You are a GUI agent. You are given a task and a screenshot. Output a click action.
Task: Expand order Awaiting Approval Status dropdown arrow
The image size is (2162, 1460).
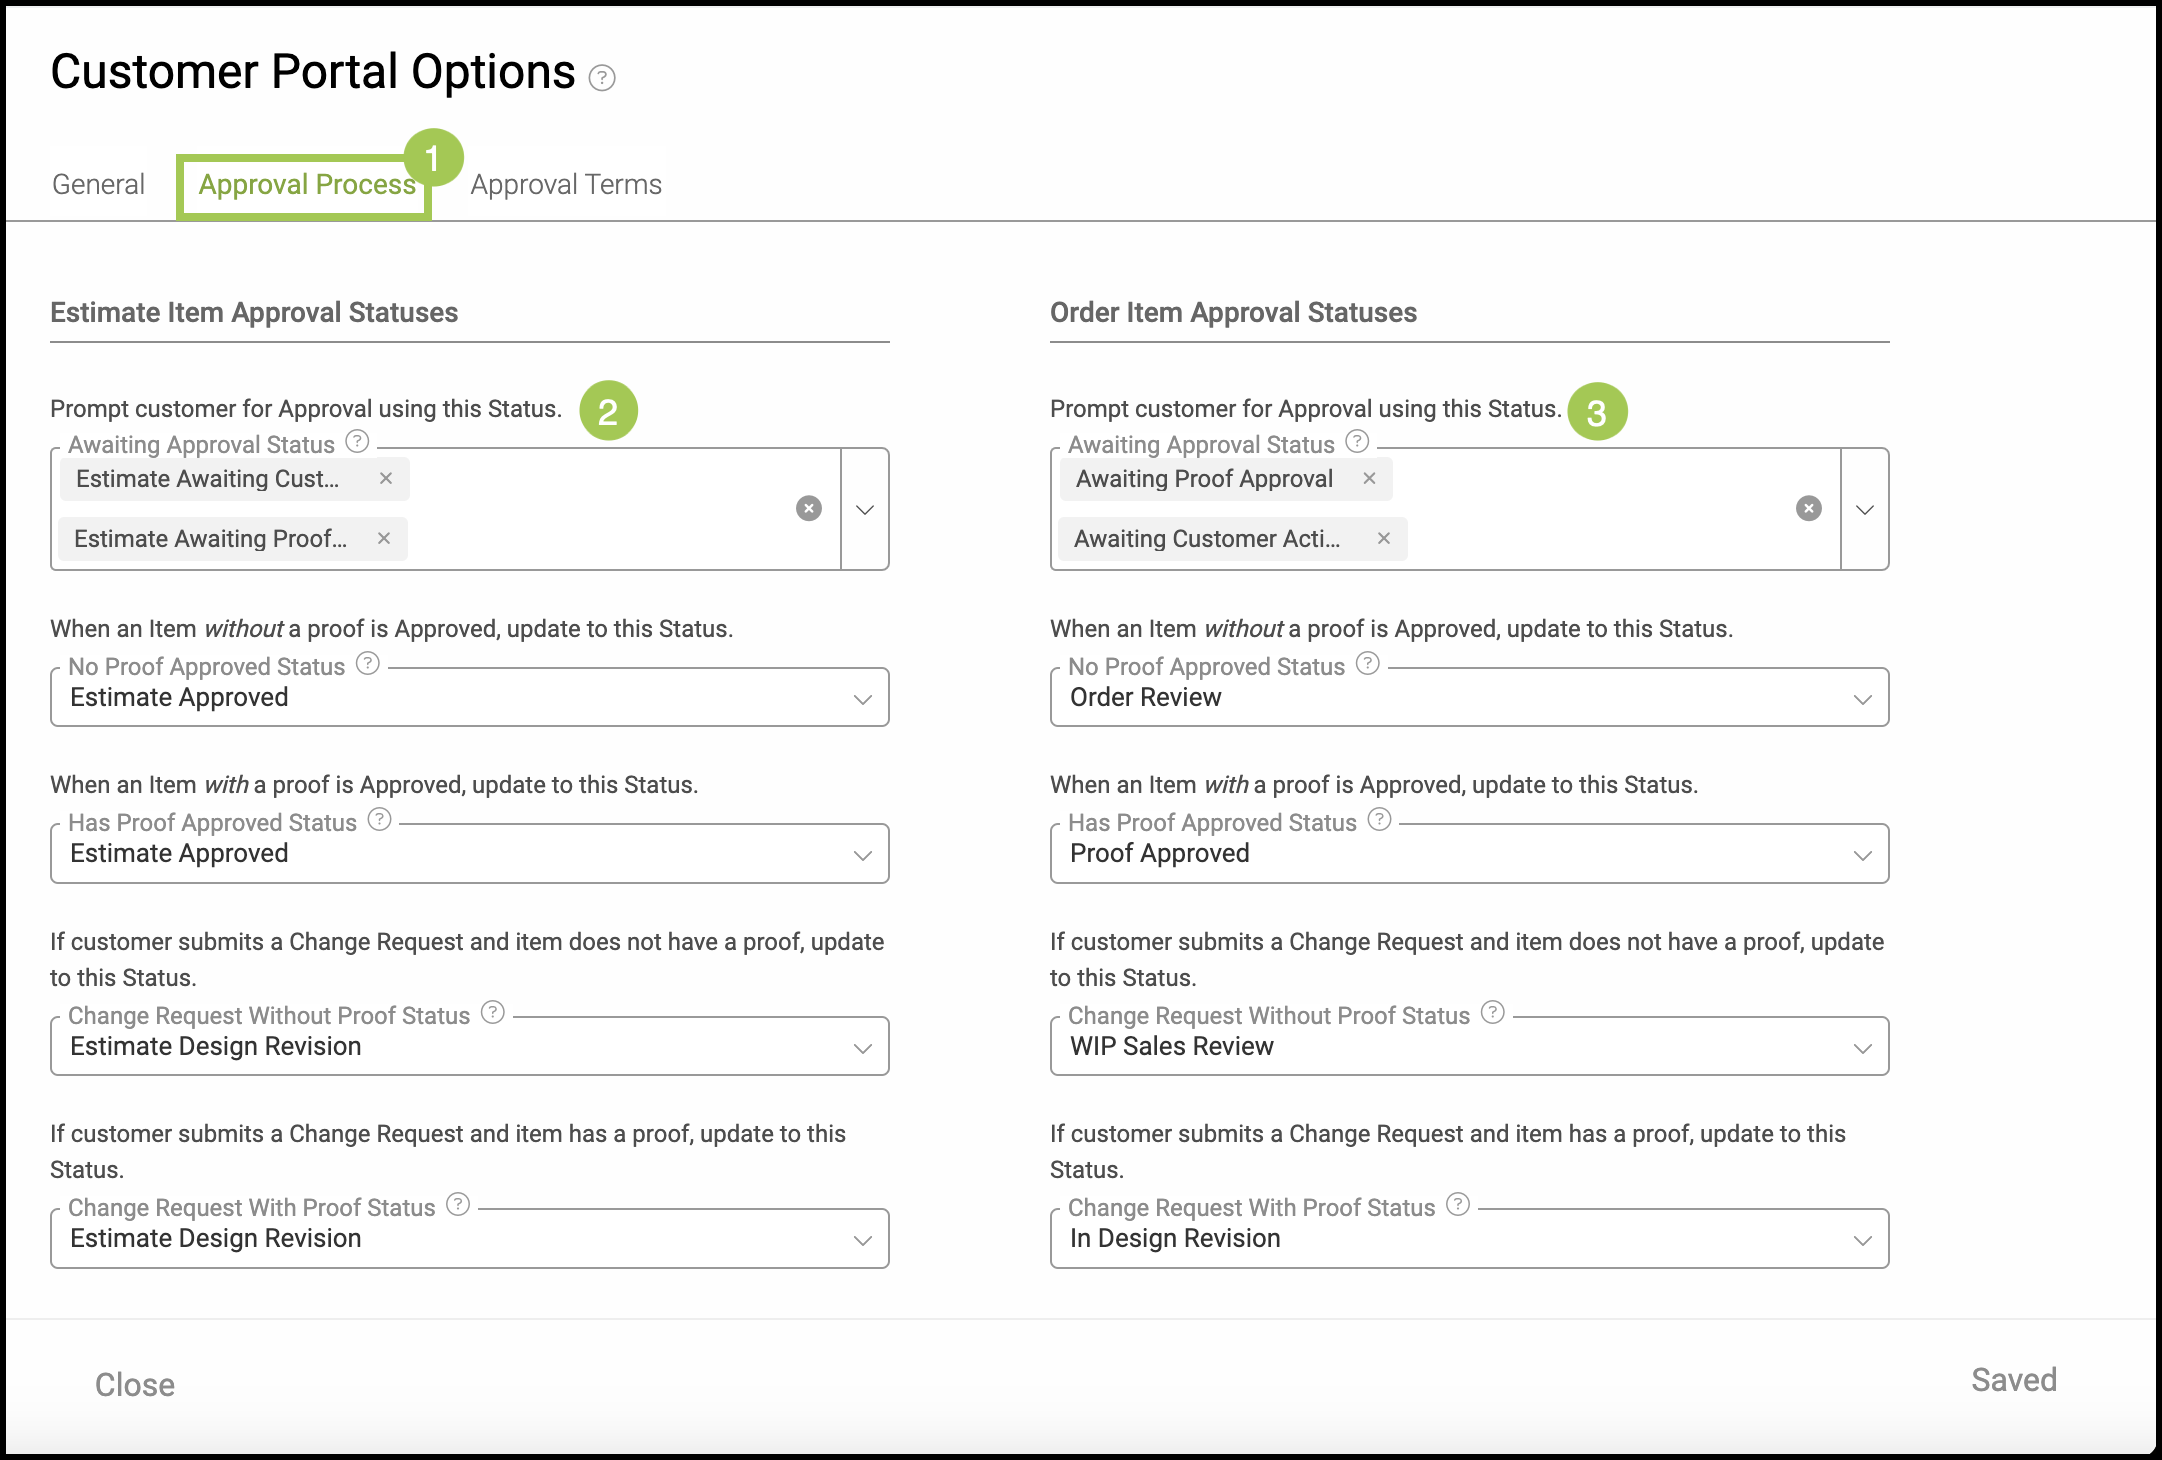click(x=1865, y=510)
